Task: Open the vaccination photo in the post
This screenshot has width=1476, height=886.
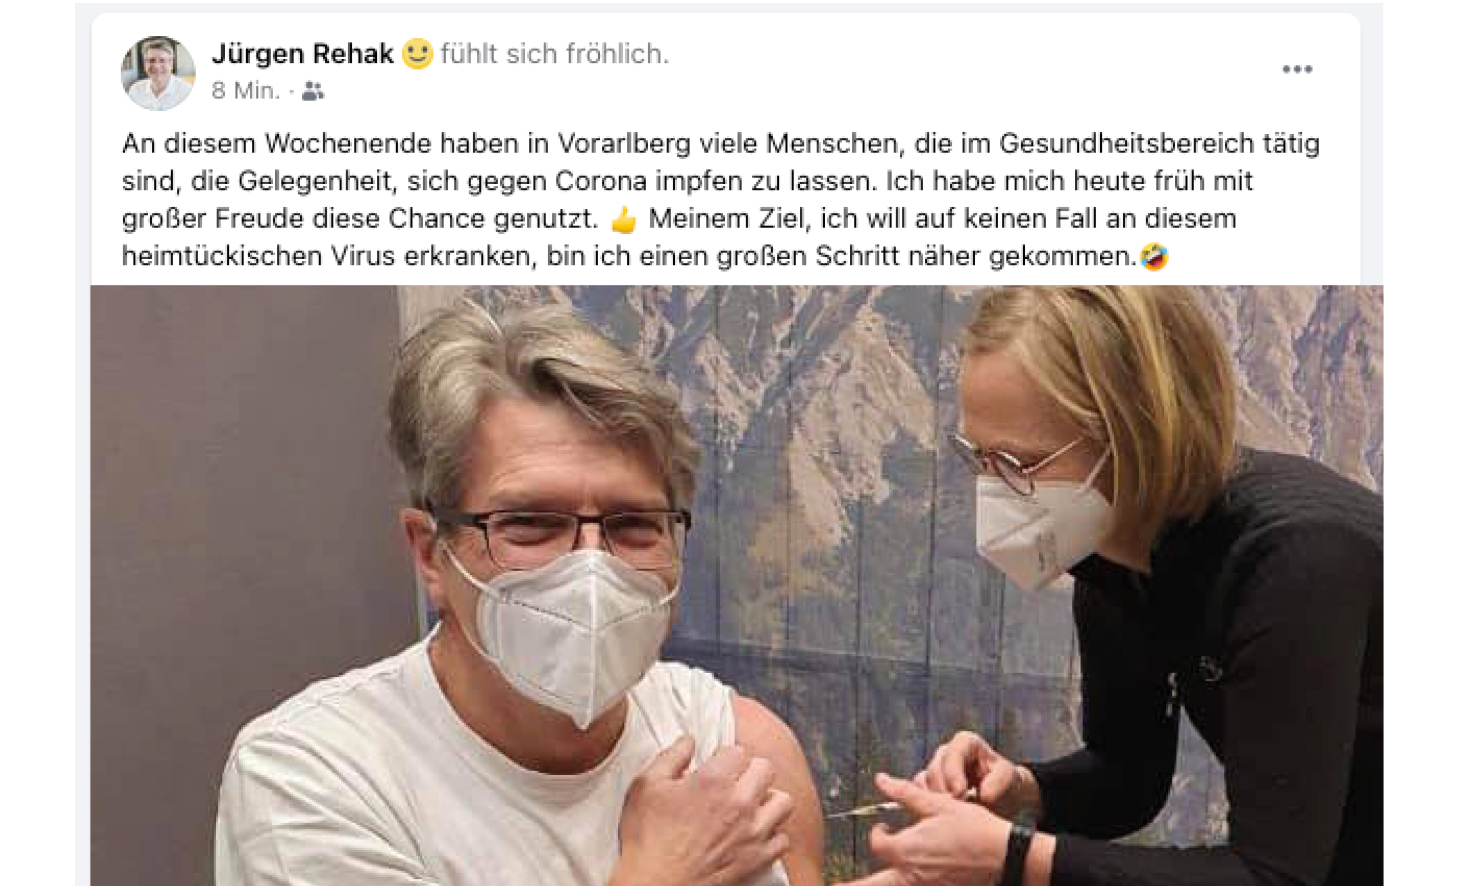Action: click(x=737, y=585)
